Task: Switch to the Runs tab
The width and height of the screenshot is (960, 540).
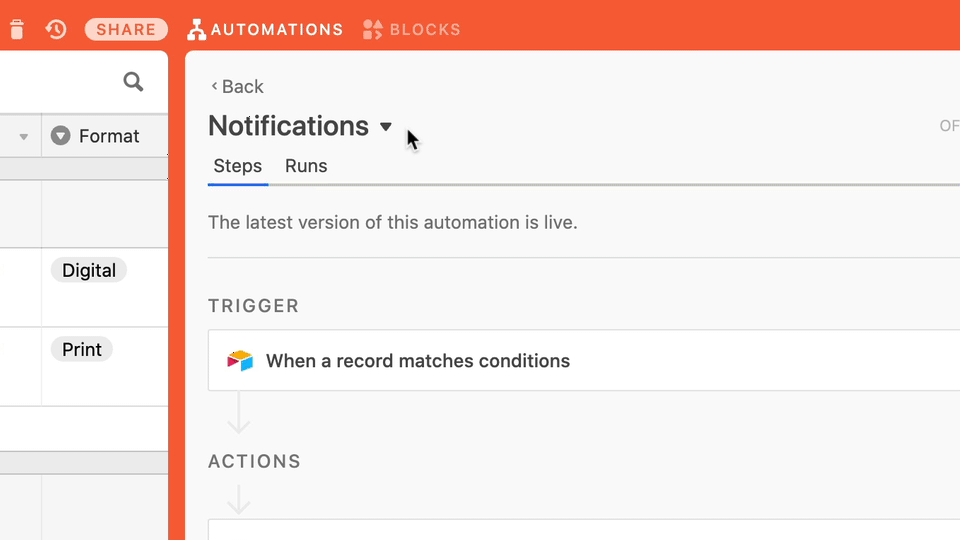Action: click(x=306, y=166)
